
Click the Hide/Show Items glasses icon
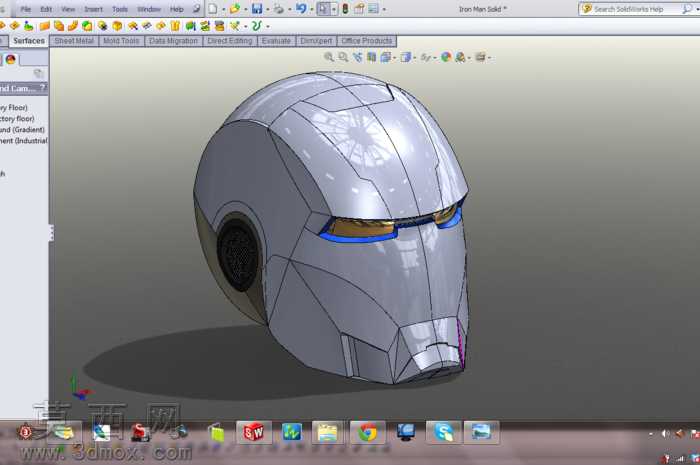(426, 57)
